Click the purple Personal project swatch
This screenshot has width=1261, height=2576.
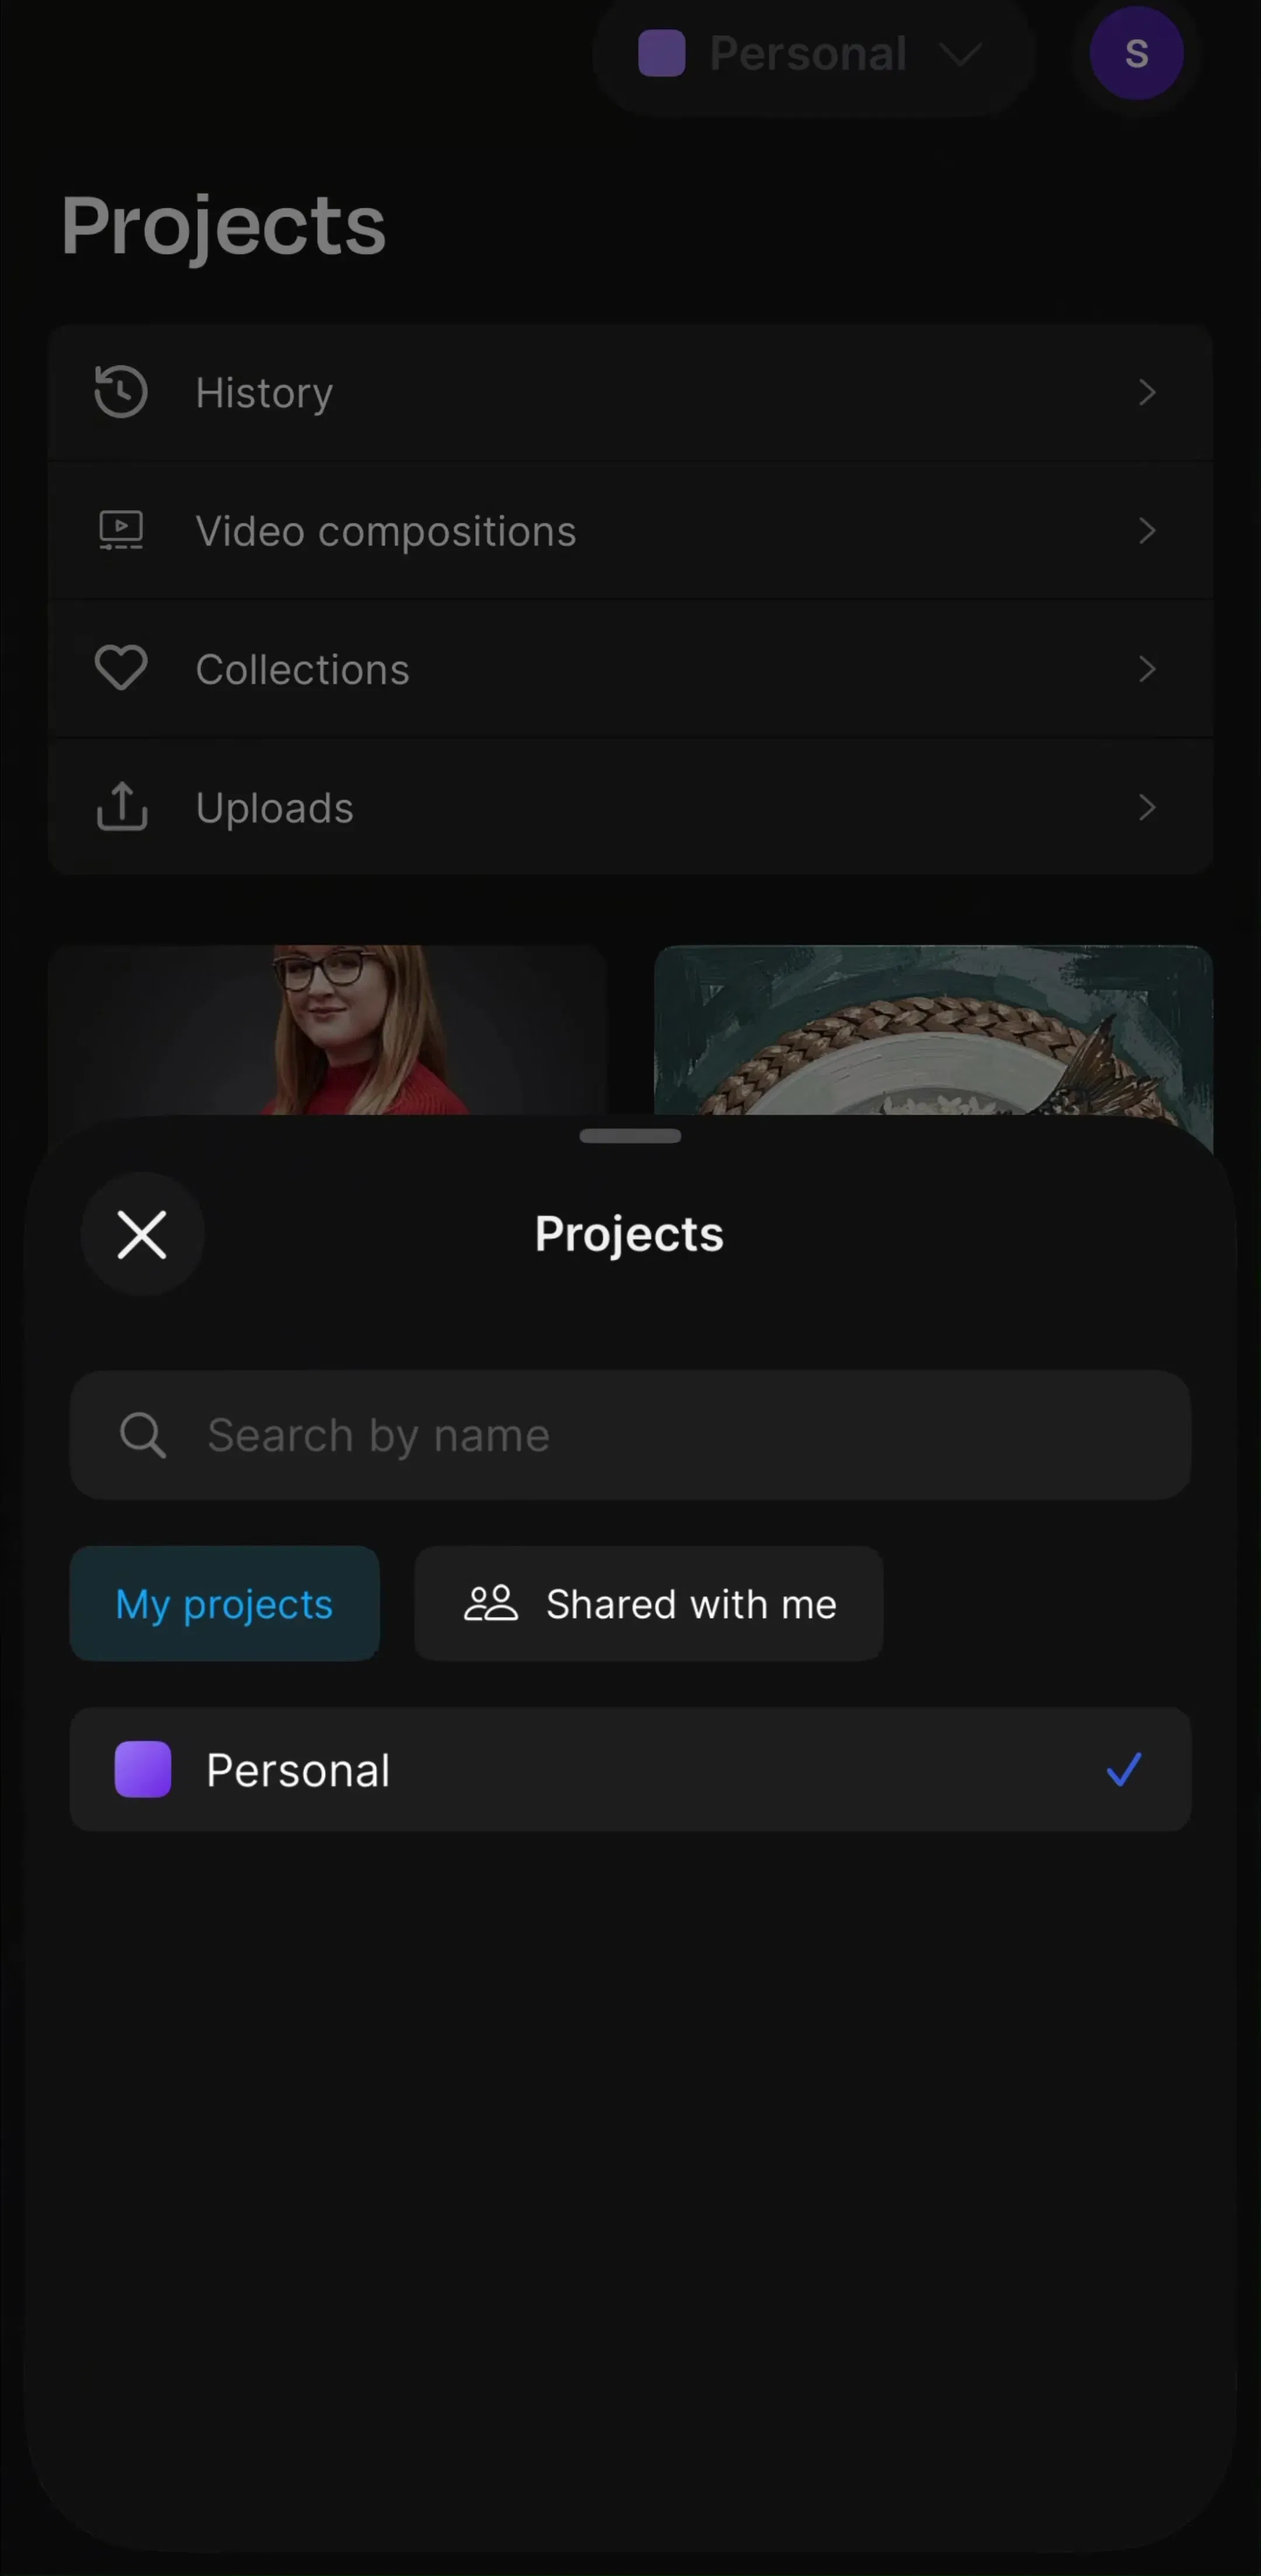(143, 1770)
